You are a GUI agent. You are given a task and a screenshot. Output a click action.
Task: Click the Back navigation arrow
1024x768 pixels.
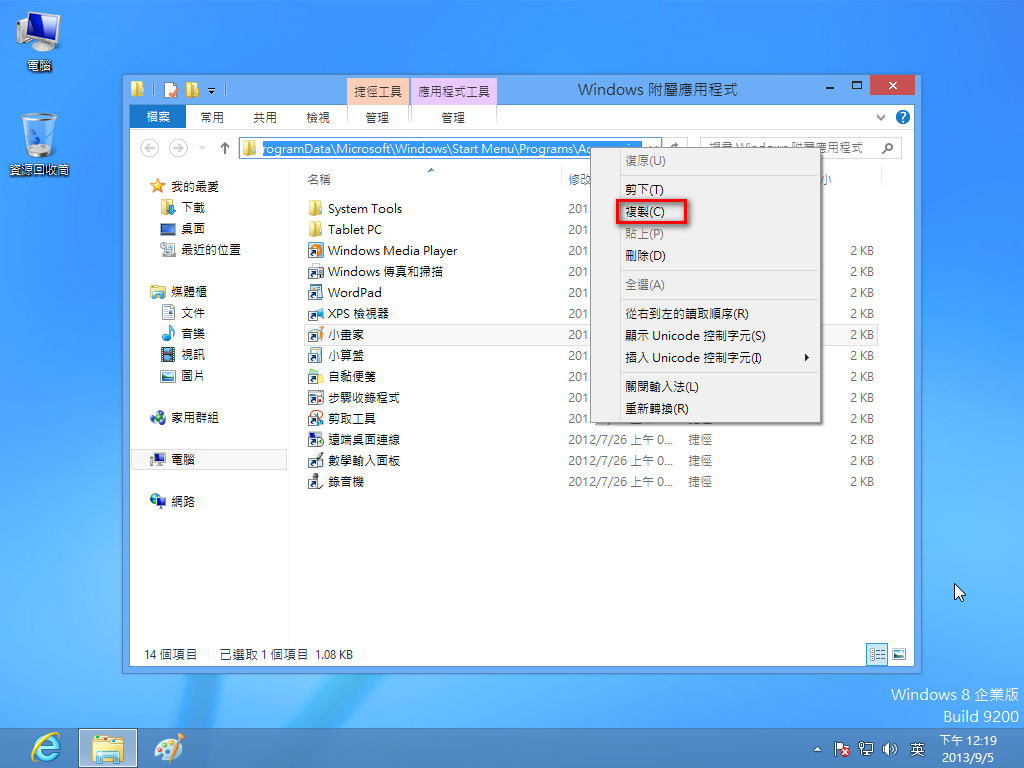click(150, 148)
